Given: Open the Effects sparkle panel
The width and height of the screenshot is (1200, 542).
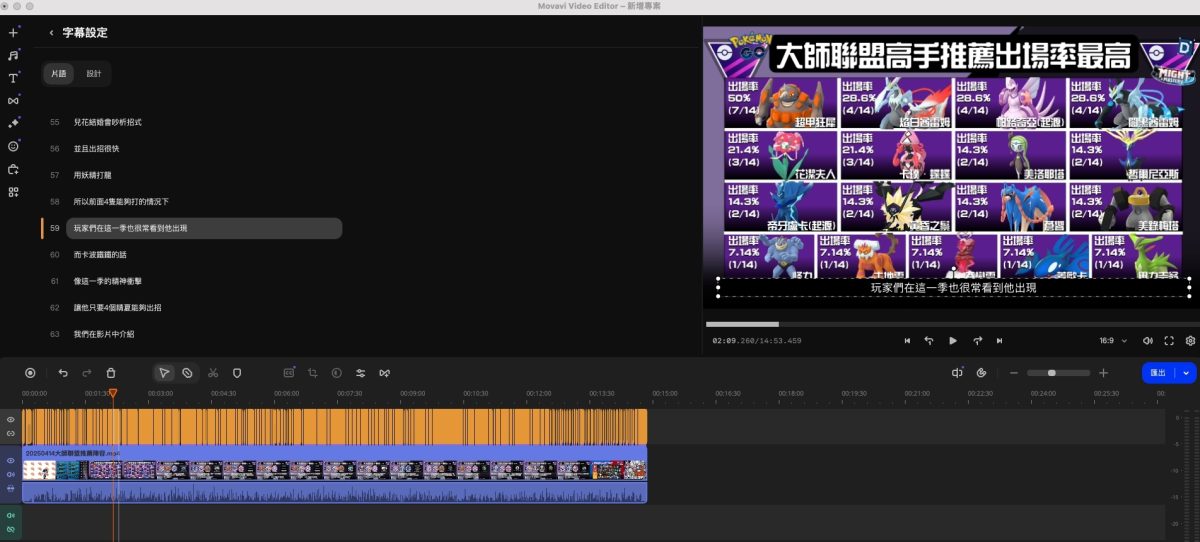Looking at the screenshot, I should pos(13,123).
